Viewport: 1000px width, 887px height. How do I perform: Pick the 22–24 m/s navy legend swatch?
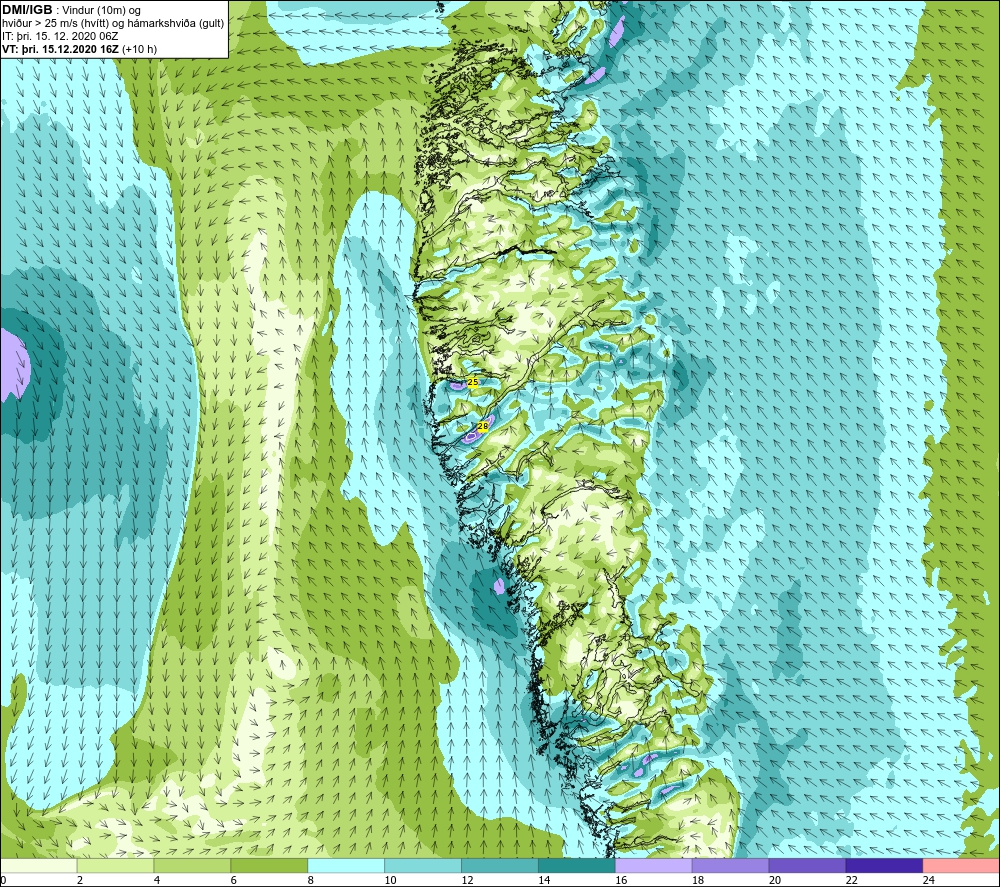(884, 866)
